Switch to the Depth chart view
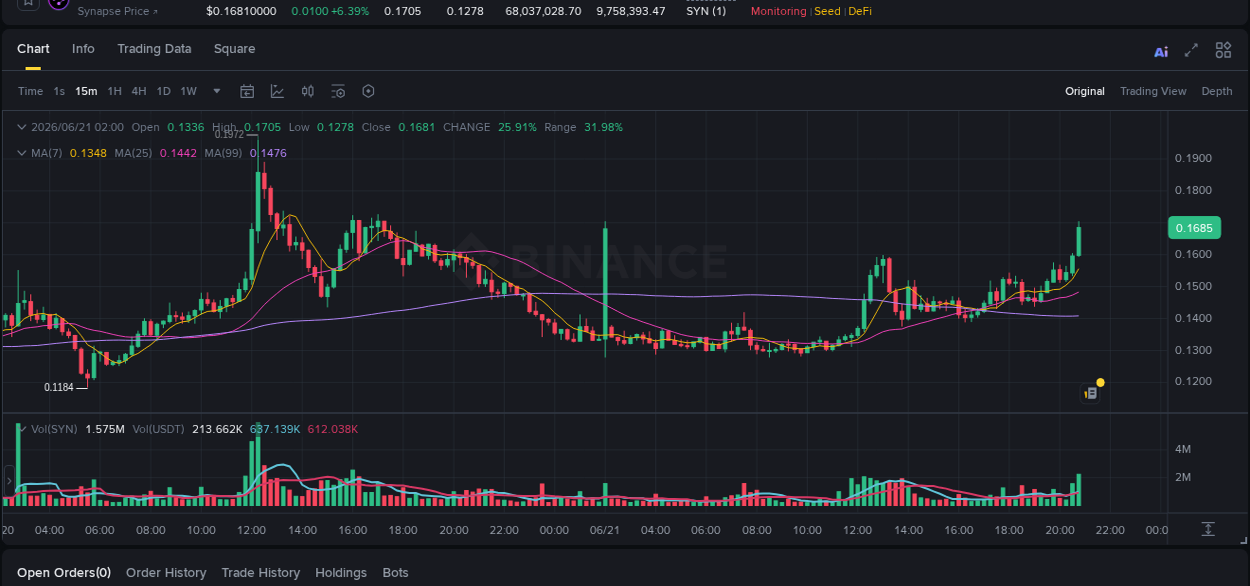Viewport: 1250px width, 586px height. tap(1217, 91)
